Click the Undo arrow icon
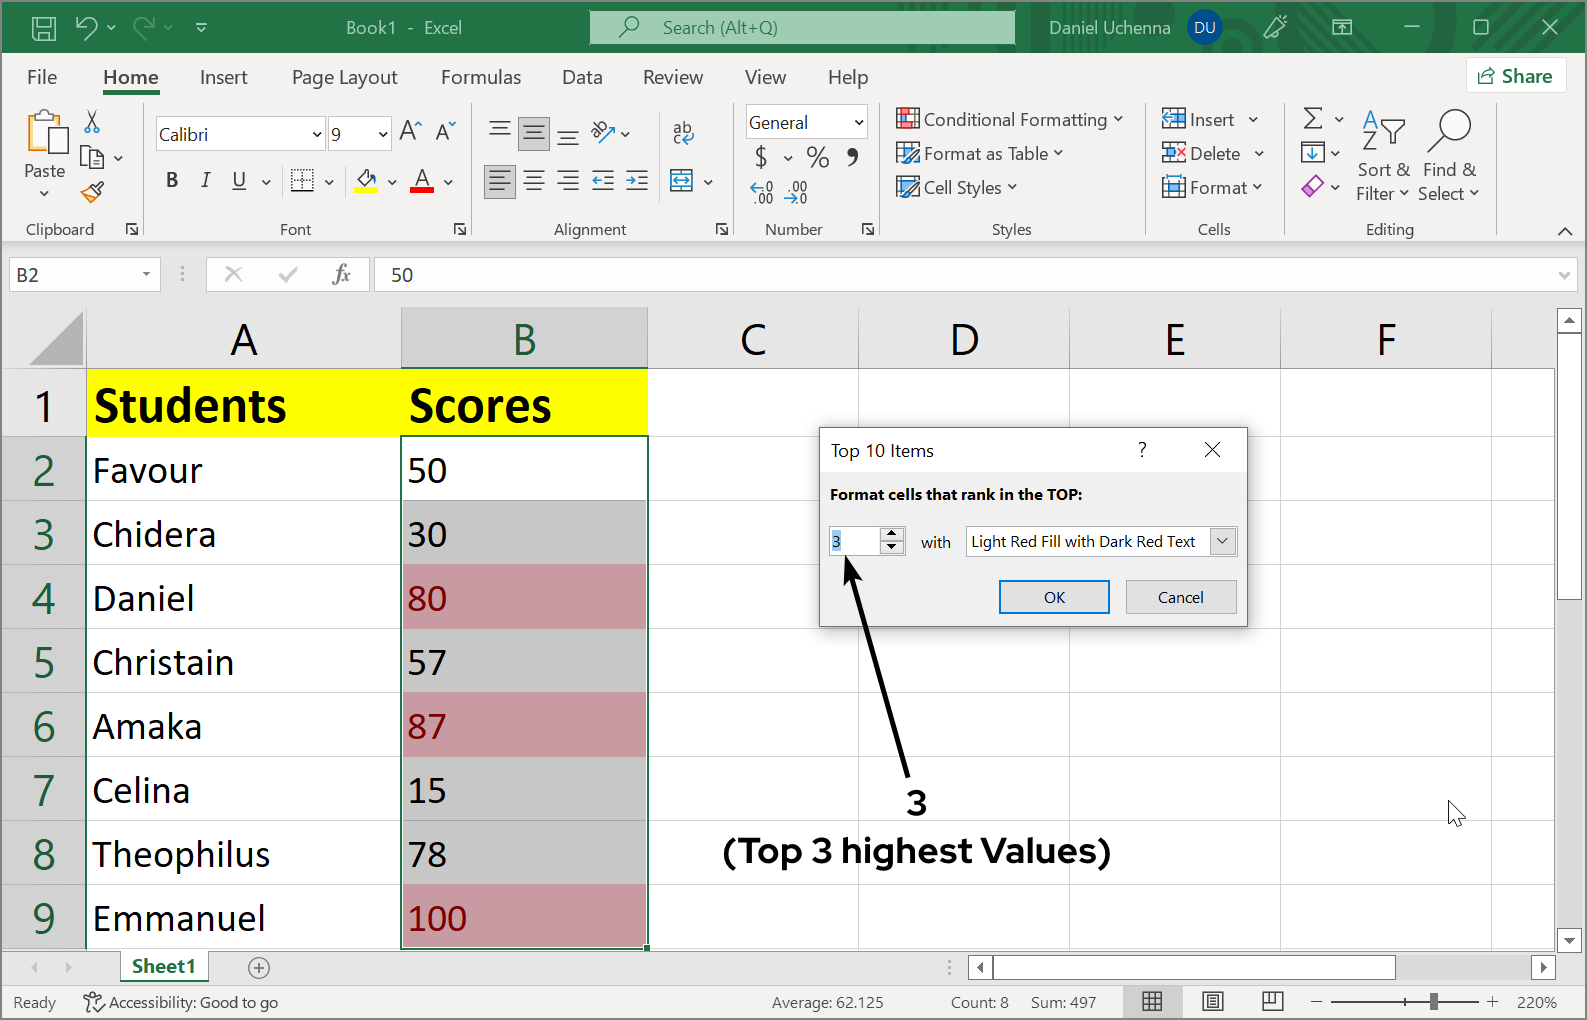 [x=86, y=28]
